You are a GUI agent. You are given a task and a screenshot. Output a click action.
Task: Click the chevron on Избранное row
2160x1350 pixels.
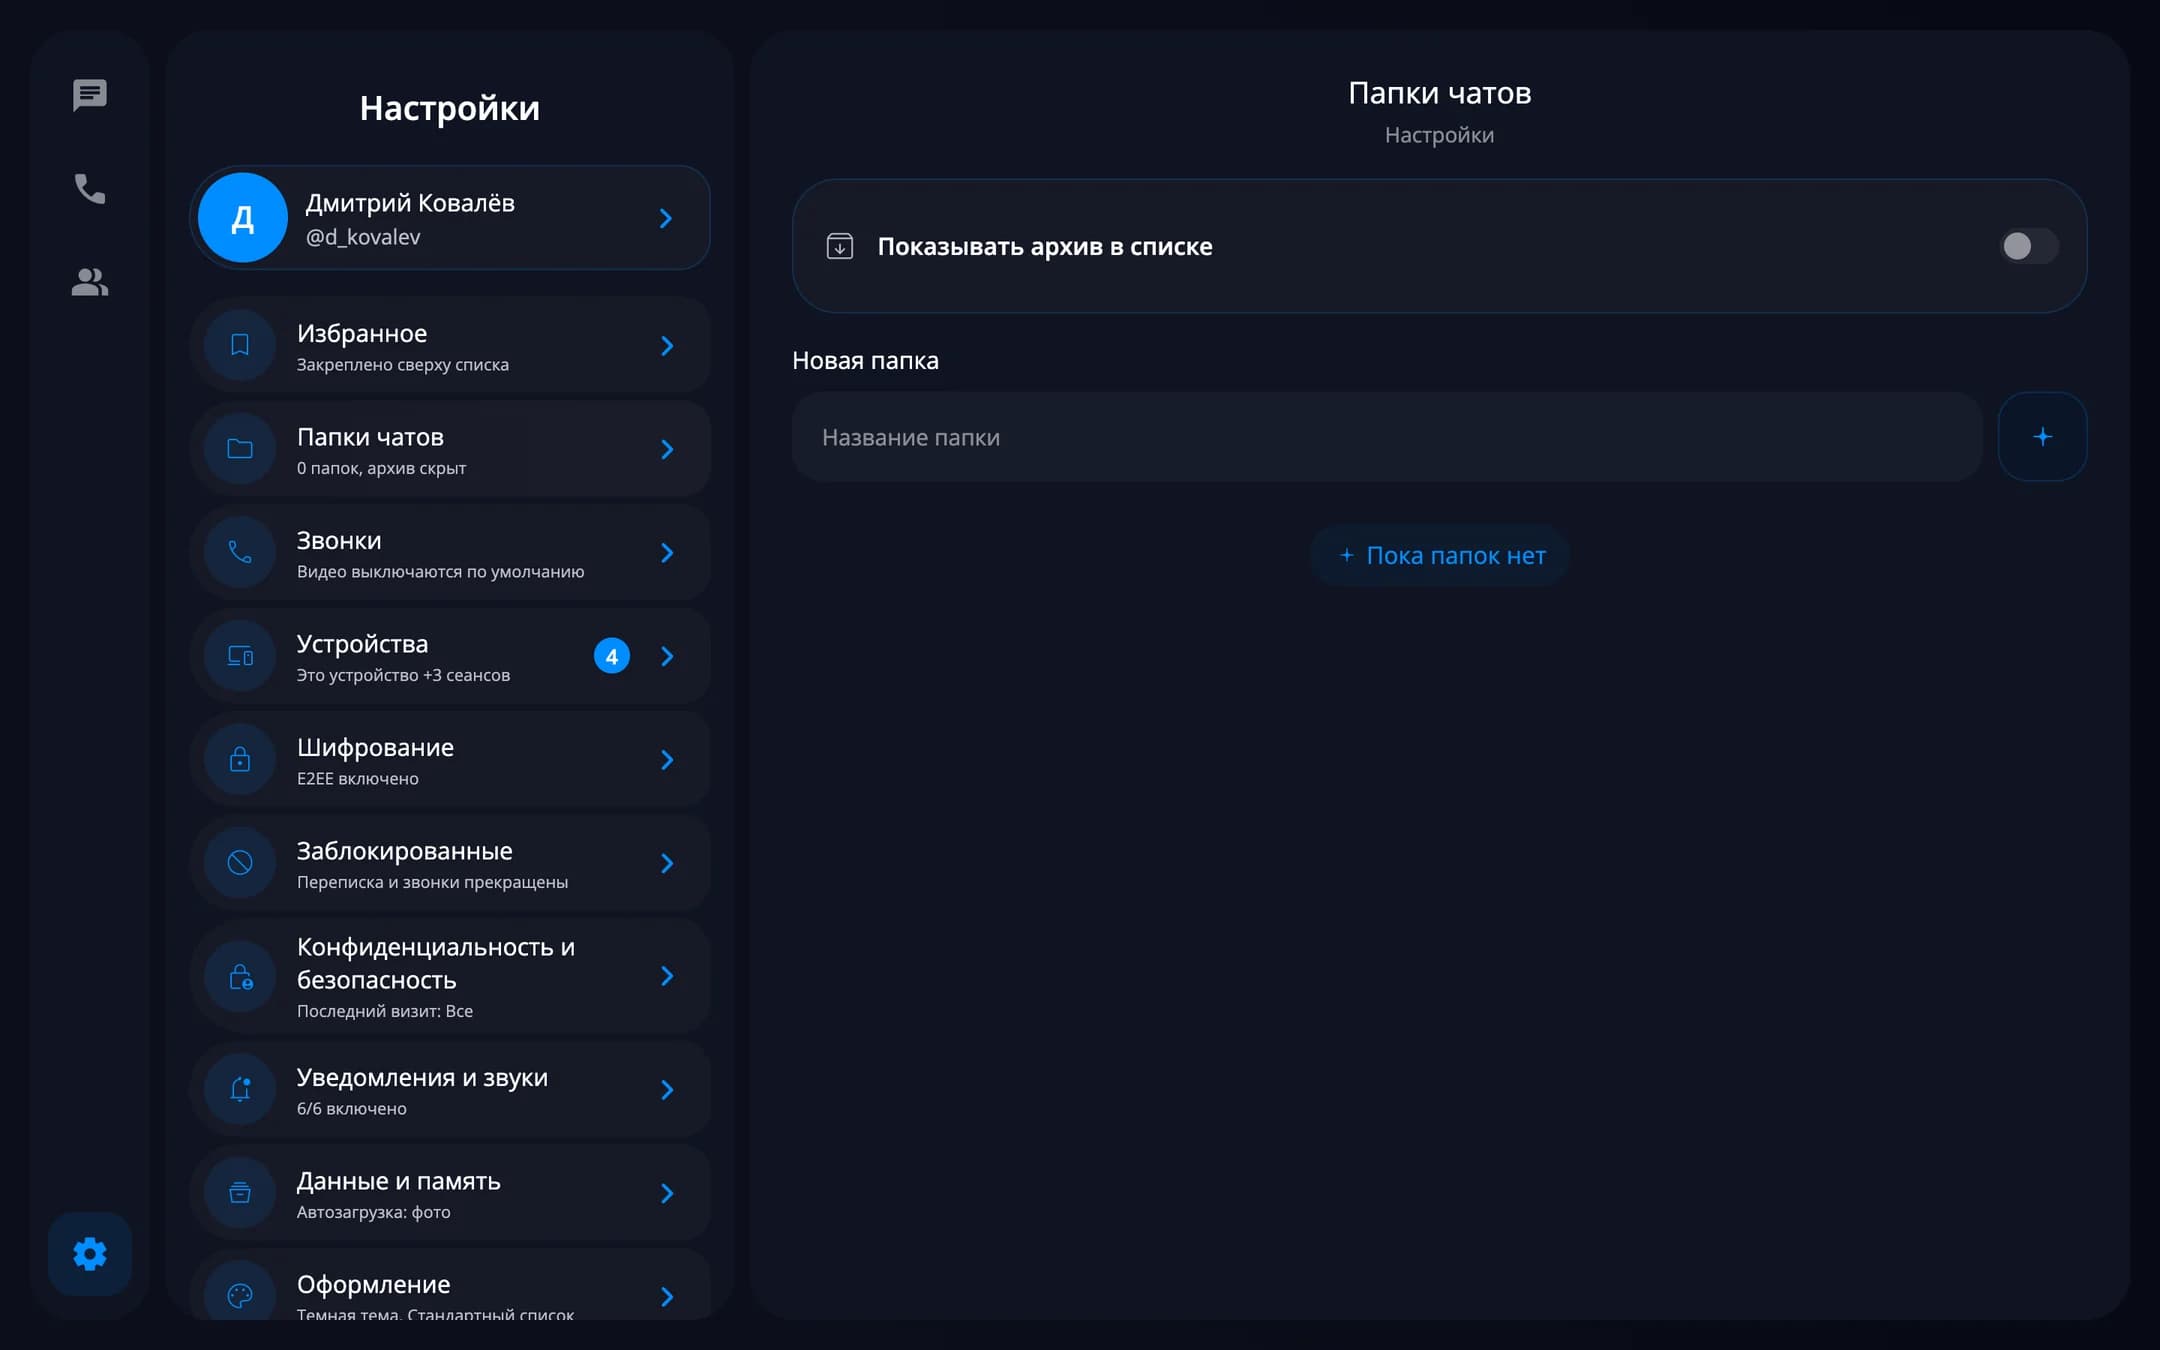[x=667, y=346]
